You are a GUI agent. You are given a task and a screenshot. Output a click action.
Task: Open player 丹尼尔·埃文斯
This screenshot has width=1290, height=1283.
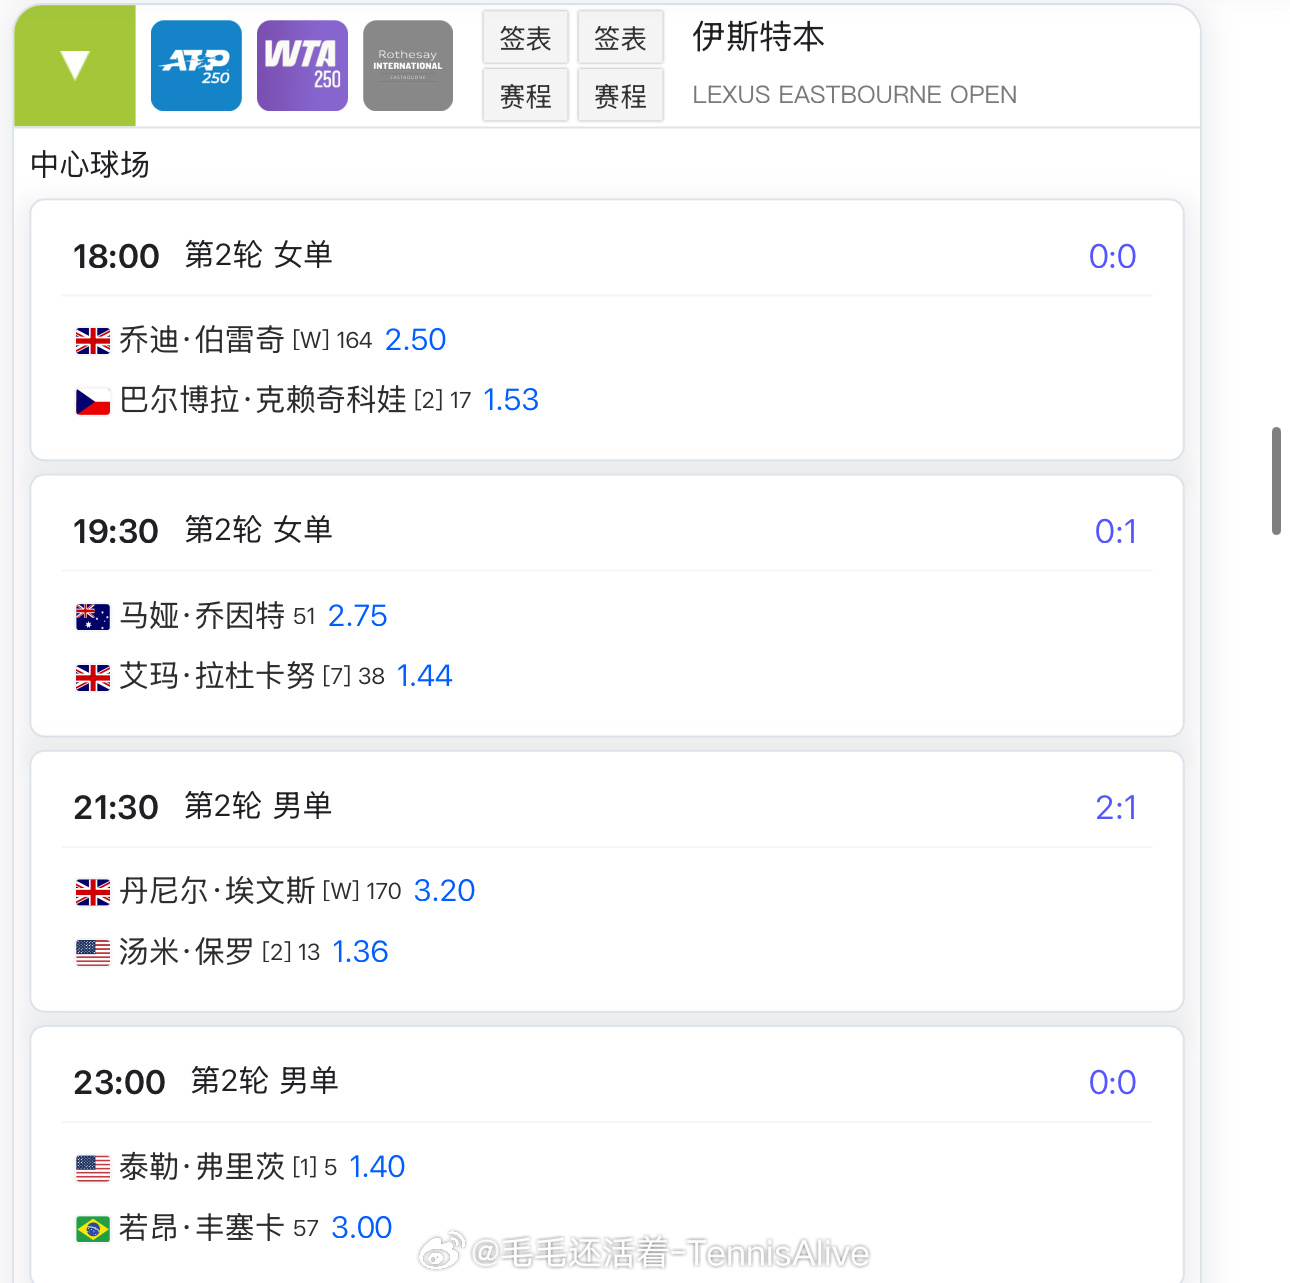pyautogui.click(x=217, y=891)
